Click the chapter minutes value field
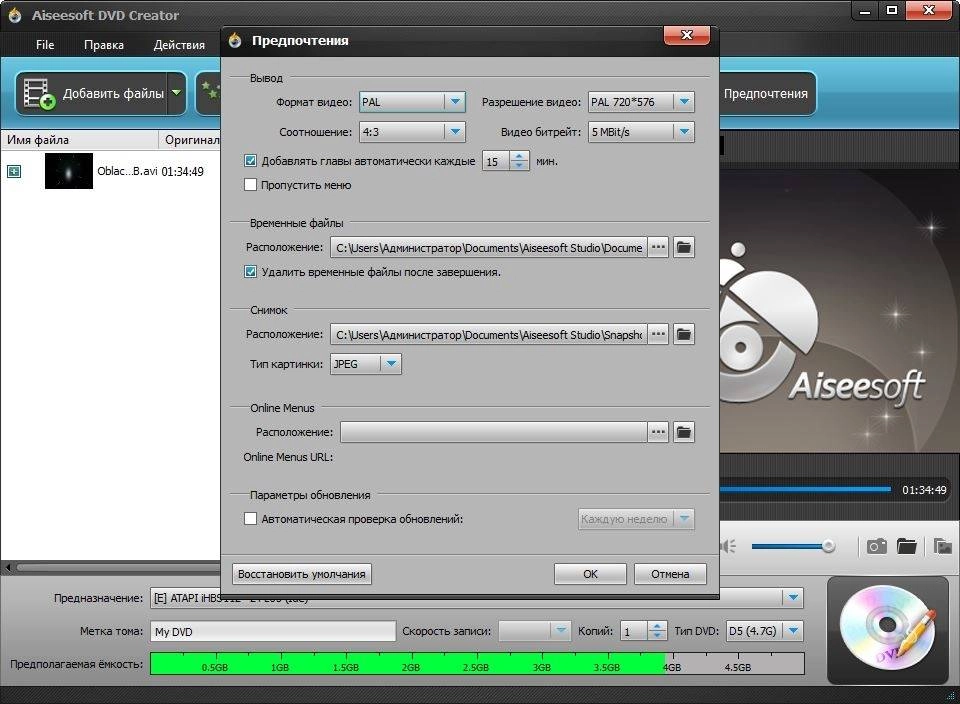The image size is (960, 704). click(496, 161)
